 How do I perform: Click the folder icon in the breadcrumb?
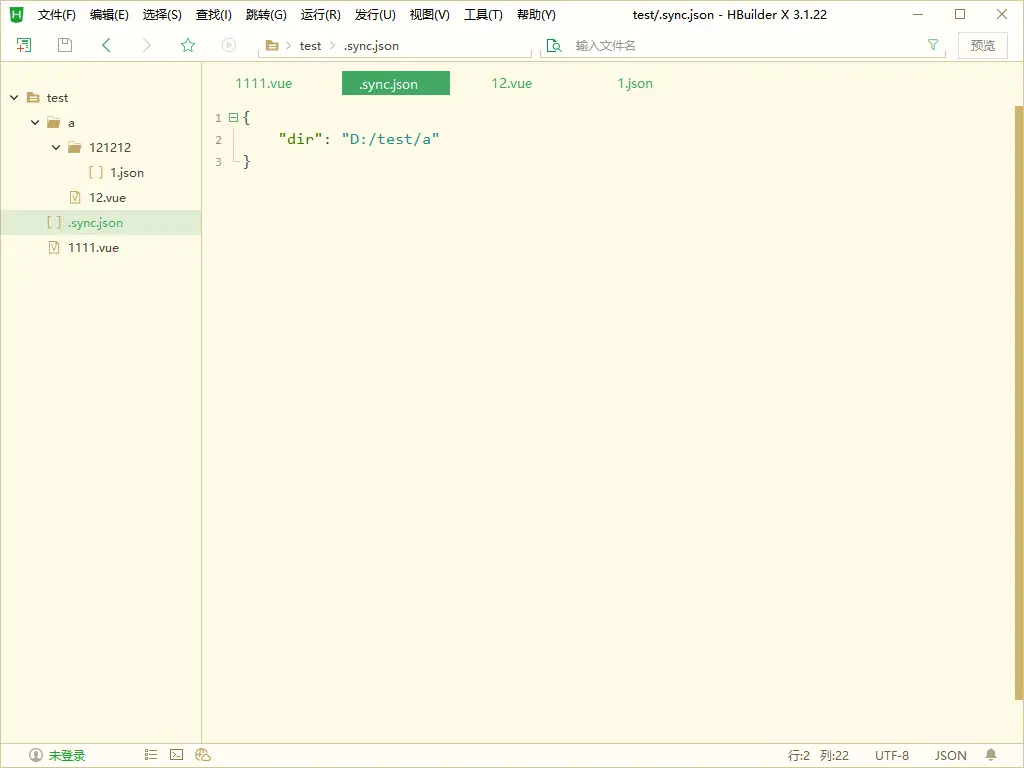click(x=272, y=46)
